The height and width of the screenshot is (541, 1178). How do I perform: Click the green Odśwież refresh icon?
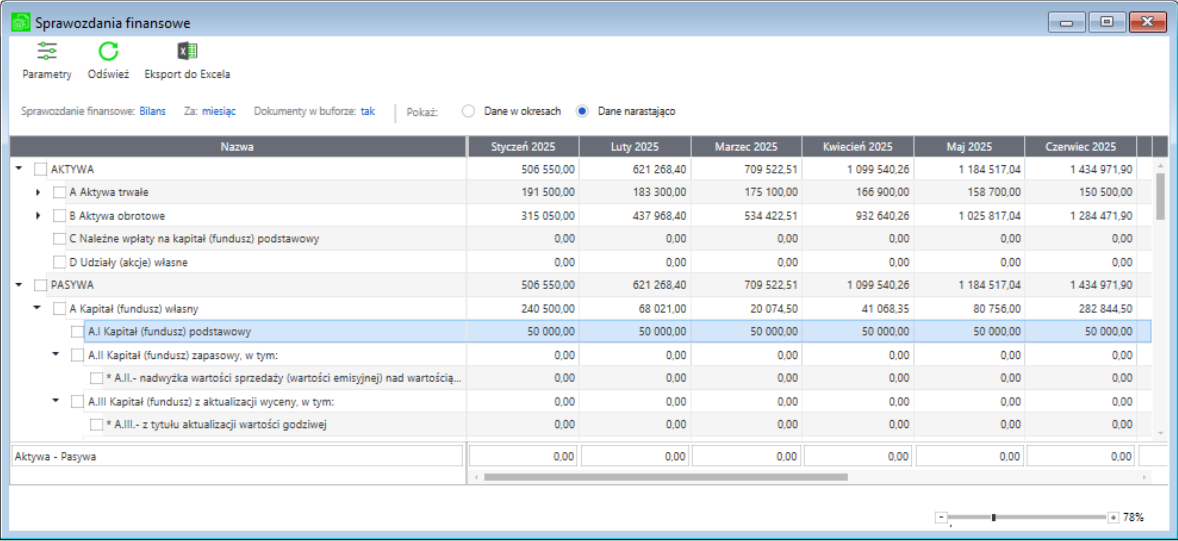[108, 52]
